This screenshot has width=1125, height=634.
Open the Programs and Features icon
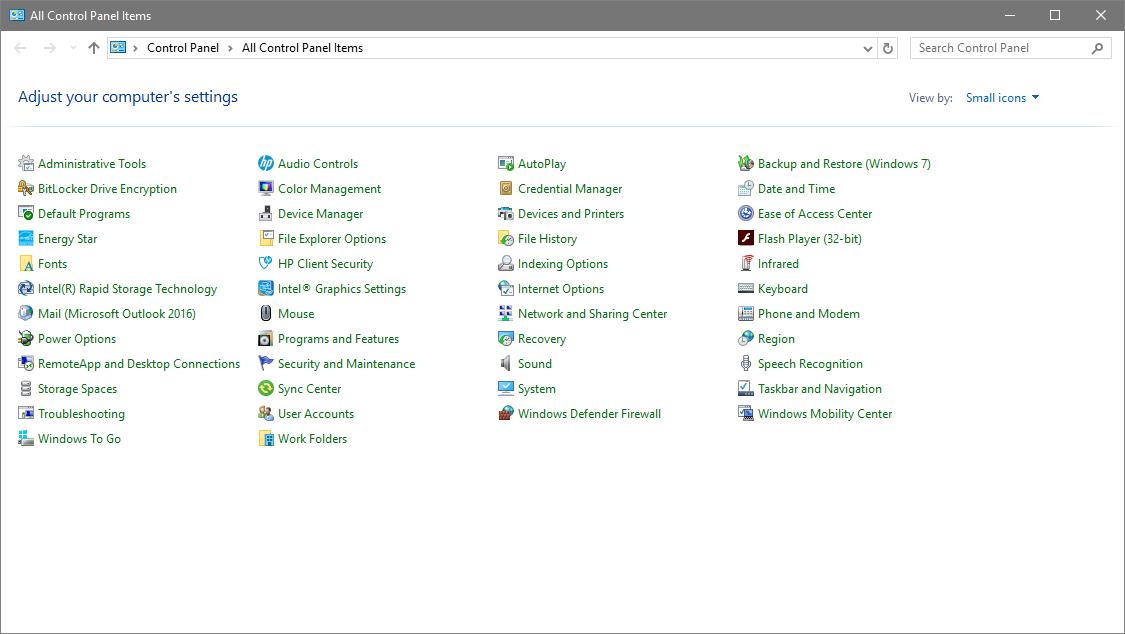pyautogui.click(x=266, y=339)
